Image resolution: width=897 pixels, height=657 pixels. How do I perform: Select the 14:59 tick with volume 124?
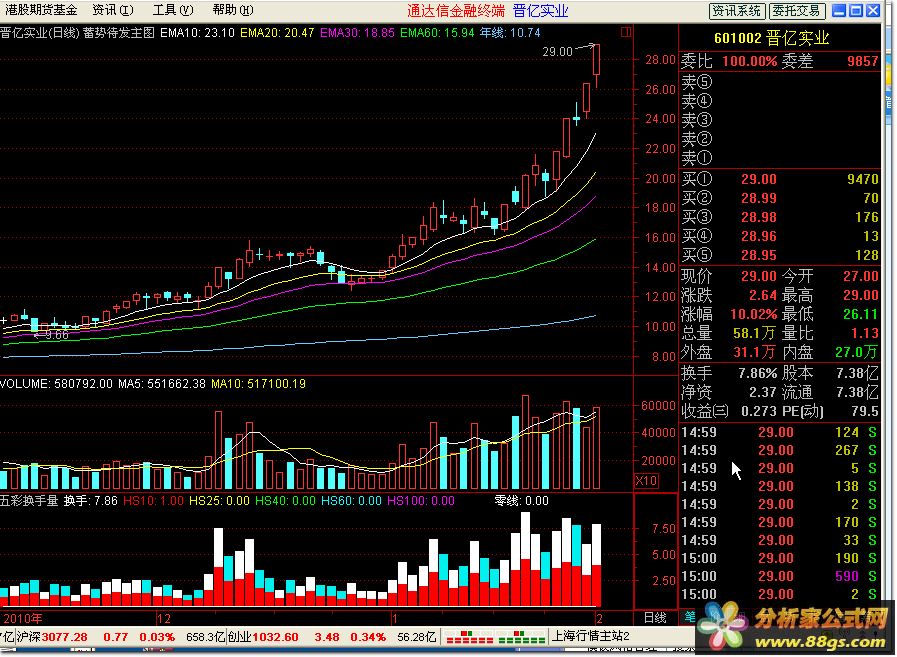tap(780, 432)
